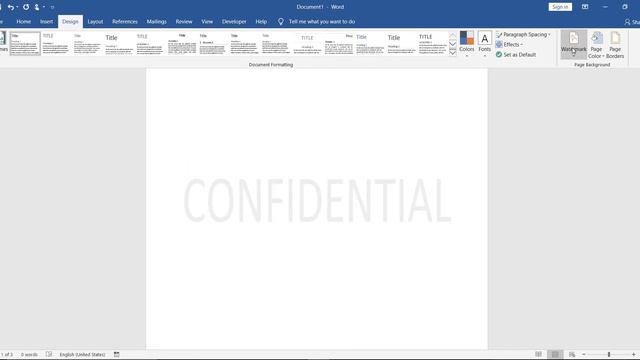The image size is (640, 360).
Task: Open the Developer tab
Action: point(234,22)
